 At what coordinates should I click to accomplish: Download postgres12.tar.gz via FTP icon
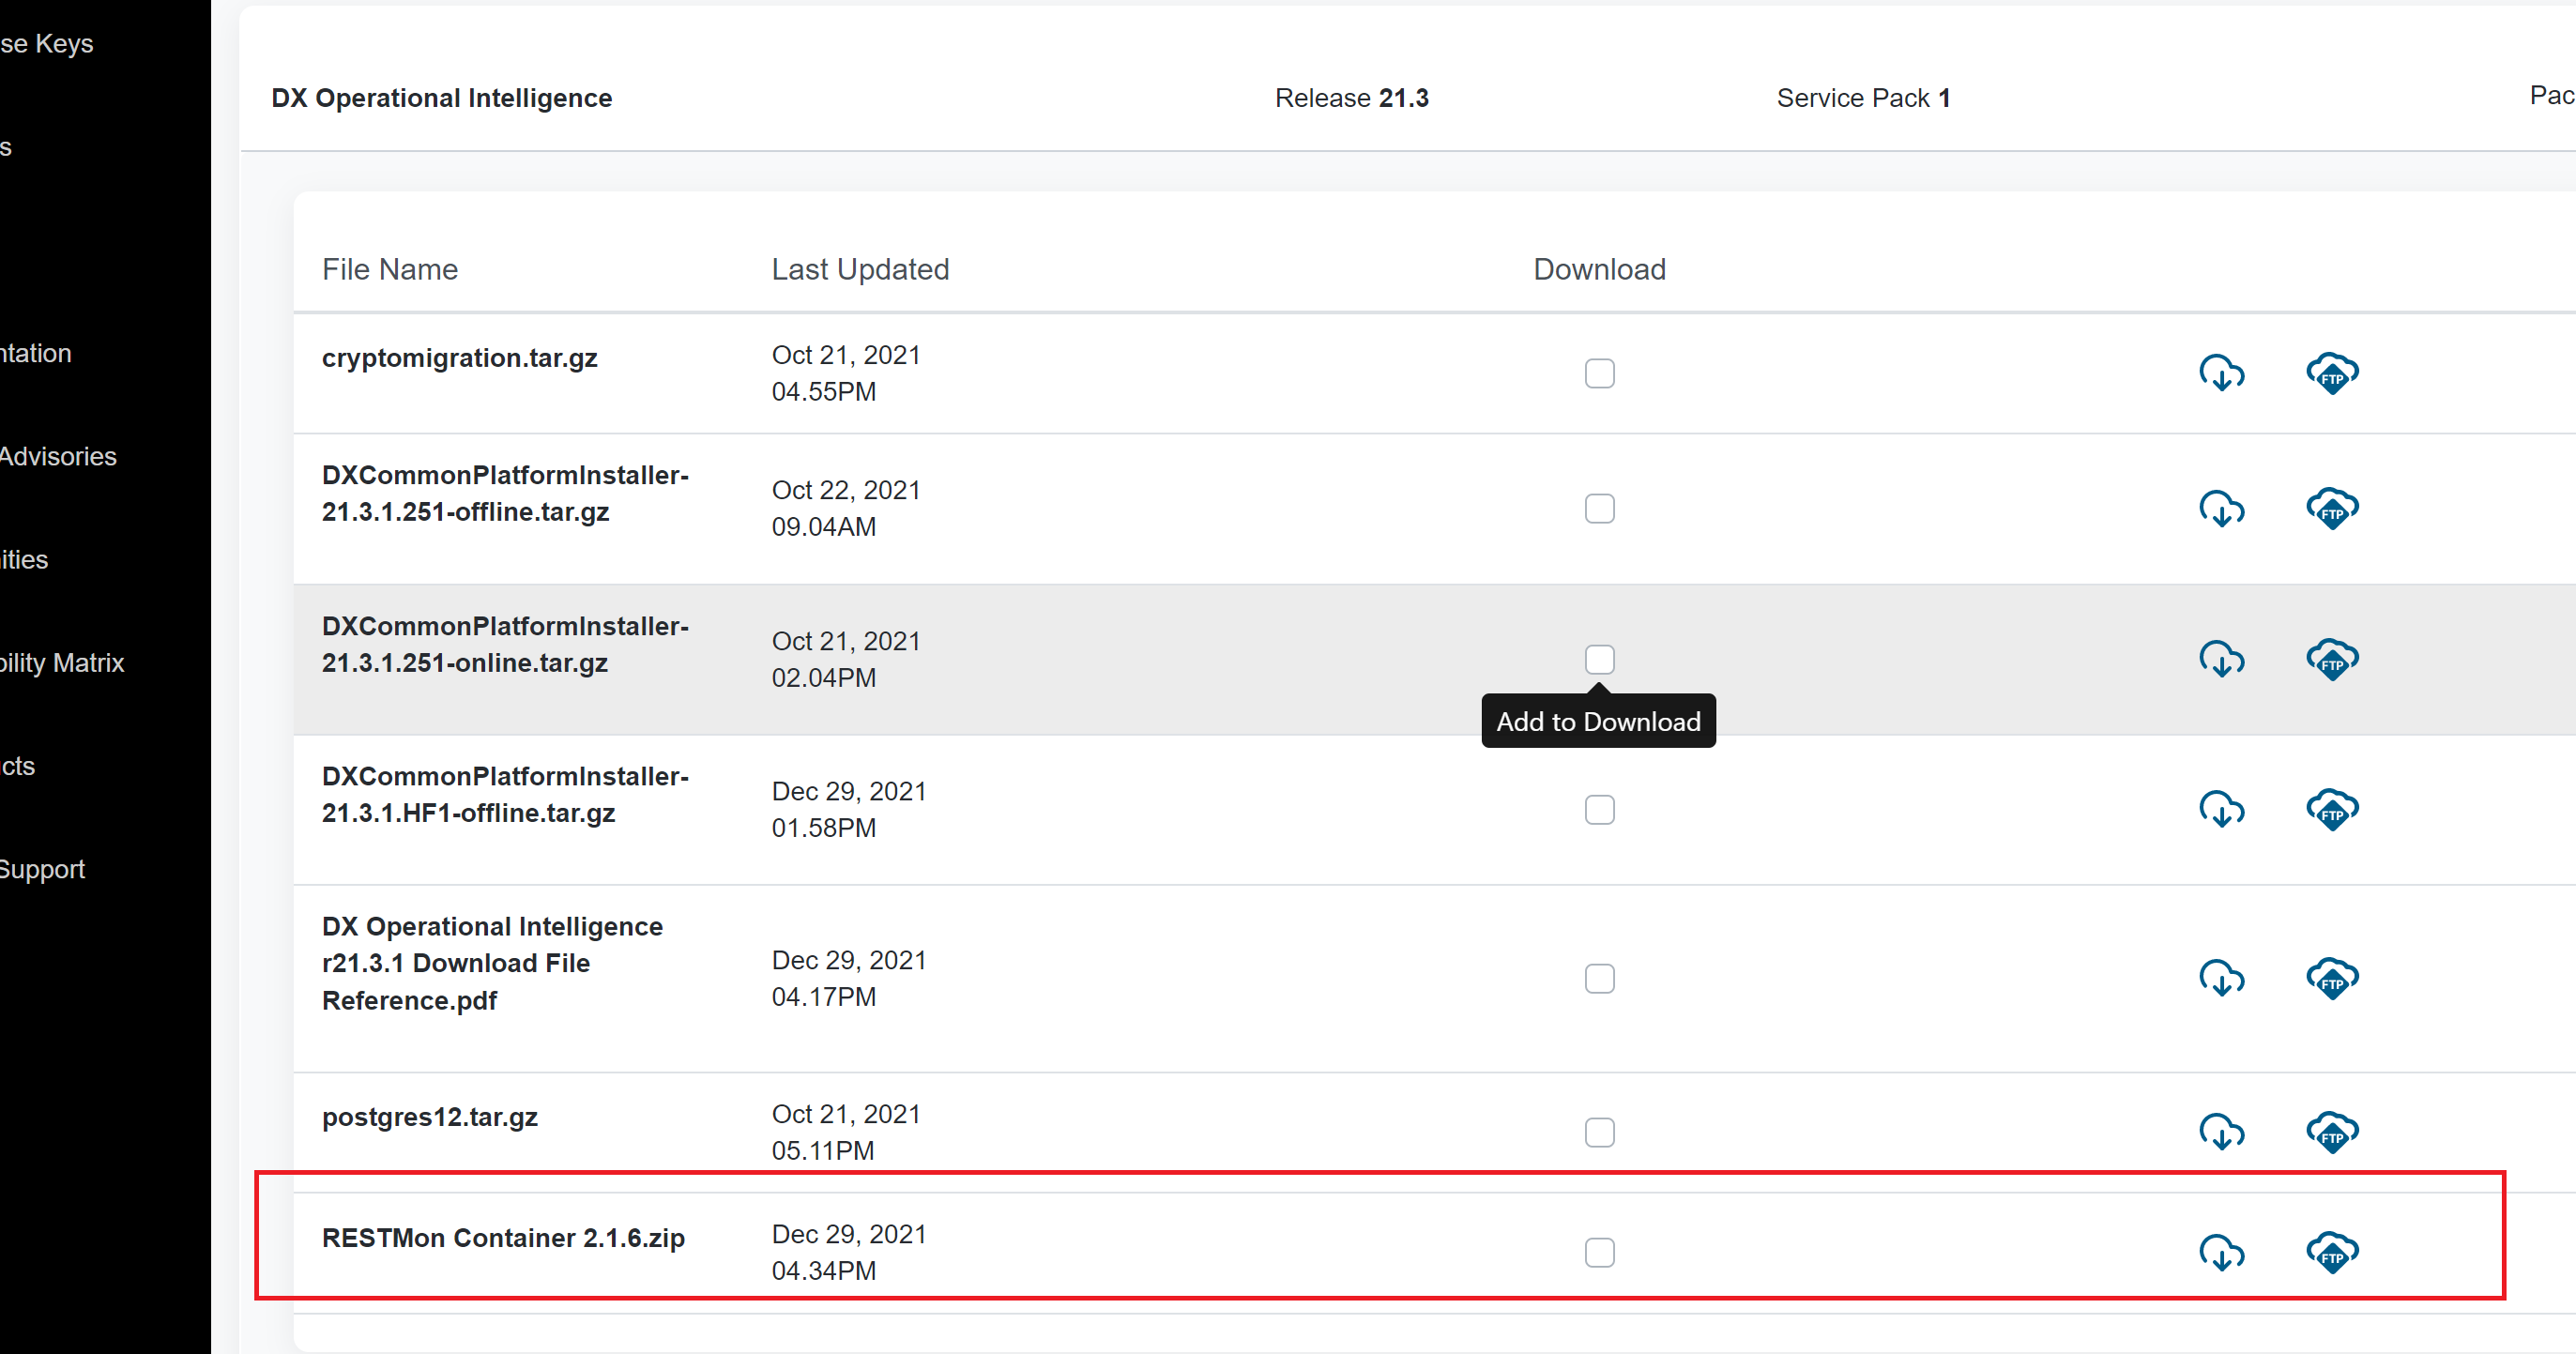click(2332, 1132)
